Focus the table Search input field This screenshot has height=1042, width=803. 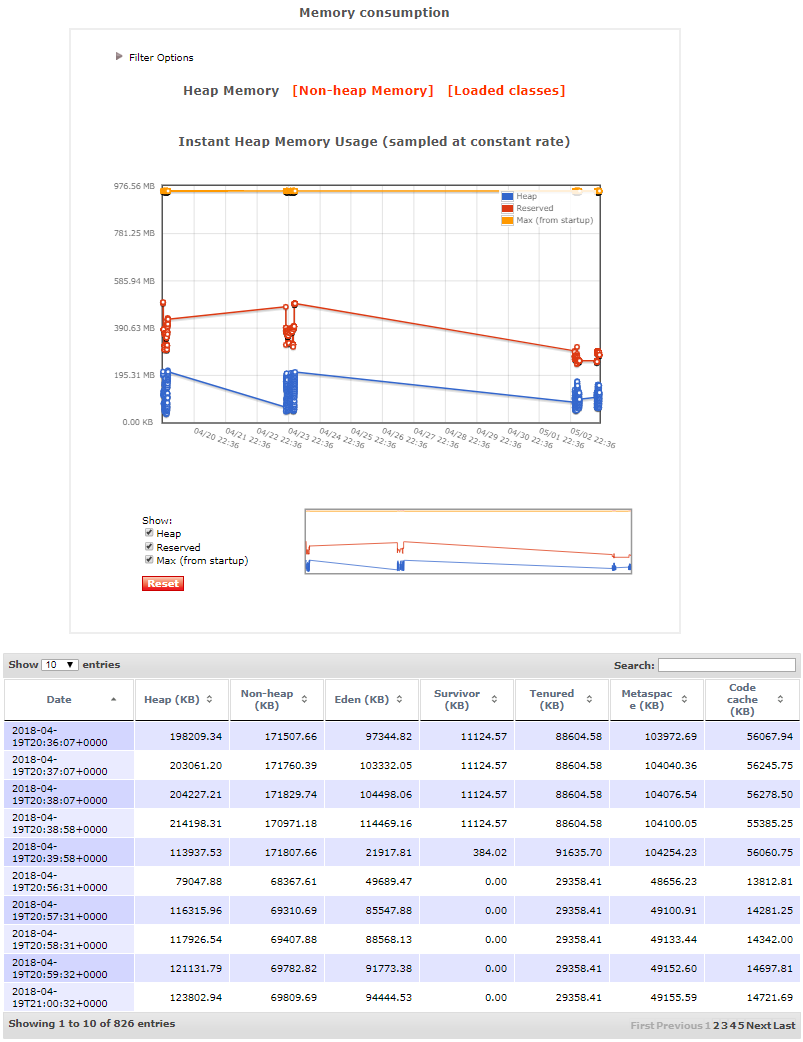coord(727,665)
